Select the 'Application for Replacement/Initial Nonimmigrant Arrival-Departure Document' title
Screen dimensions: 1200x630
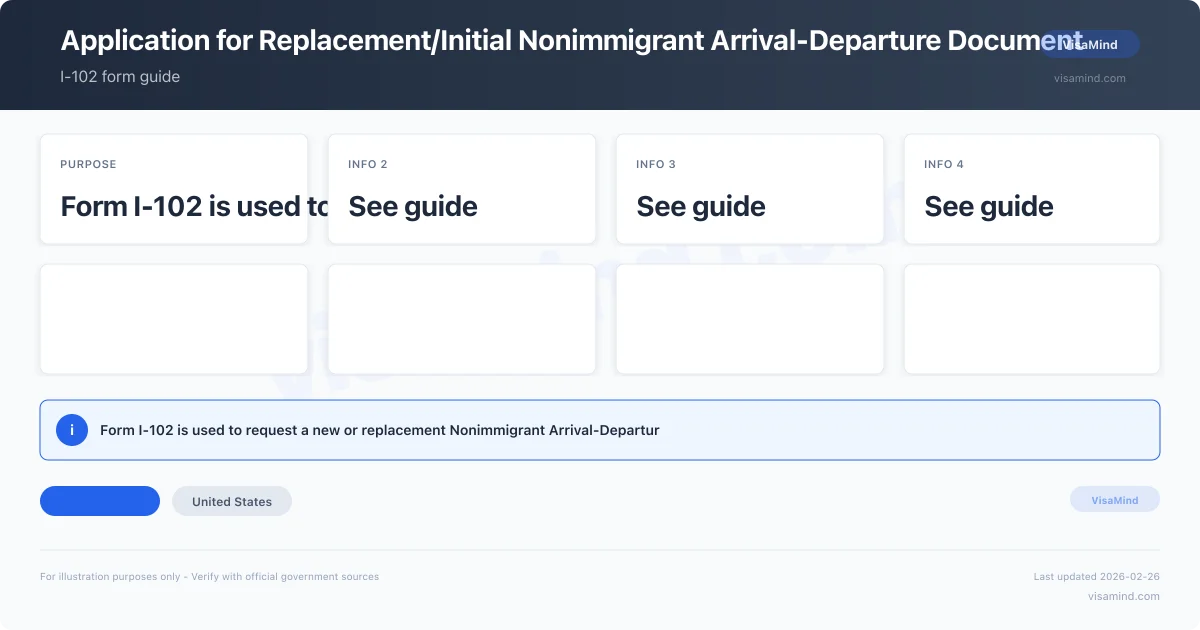572,40
